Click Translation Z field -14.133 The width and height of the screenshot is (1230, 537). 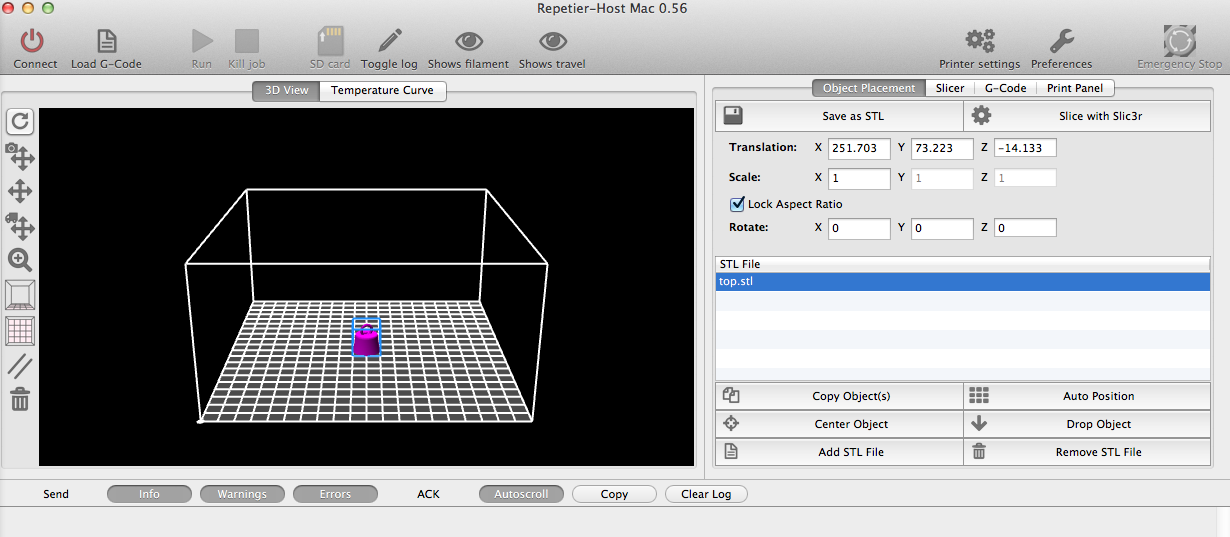click(x=1025, y=148)
